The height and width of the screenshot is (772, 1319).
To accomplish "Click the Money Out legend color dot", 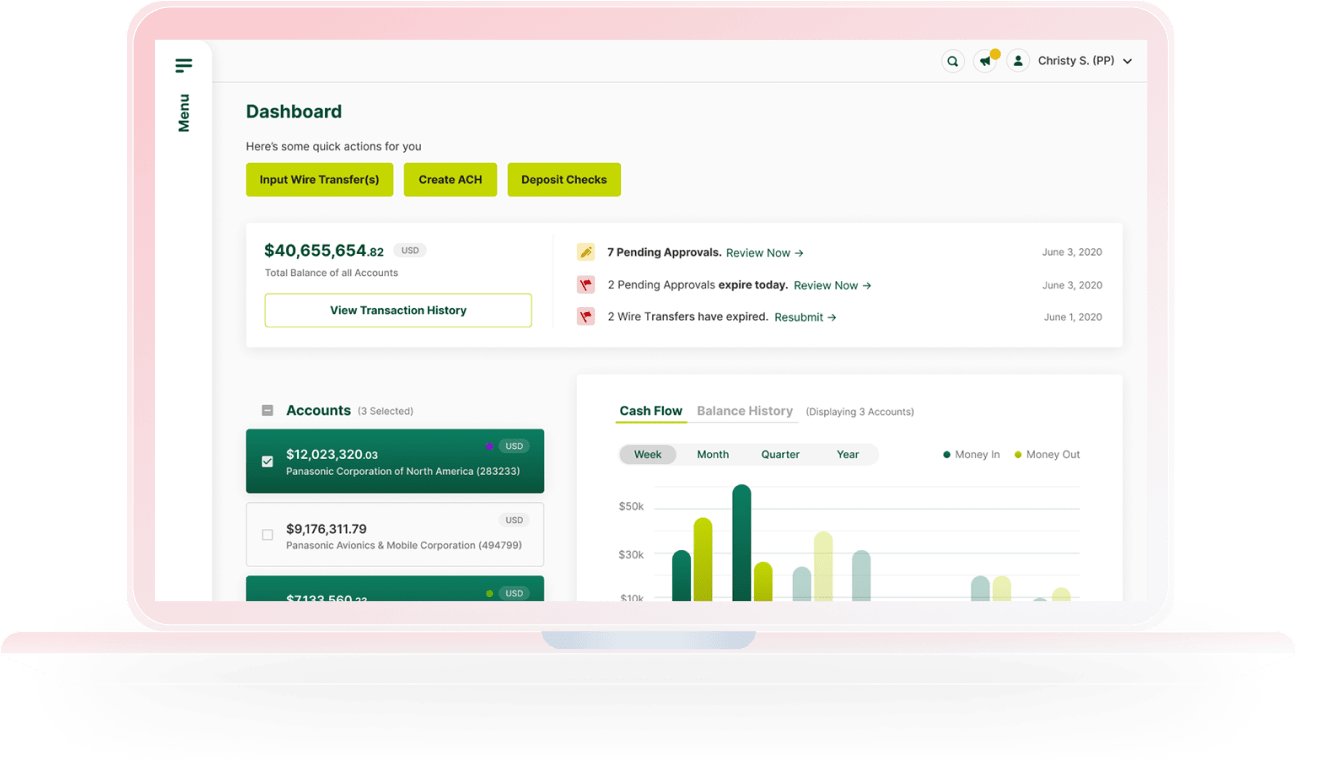I will [1018, 455].
